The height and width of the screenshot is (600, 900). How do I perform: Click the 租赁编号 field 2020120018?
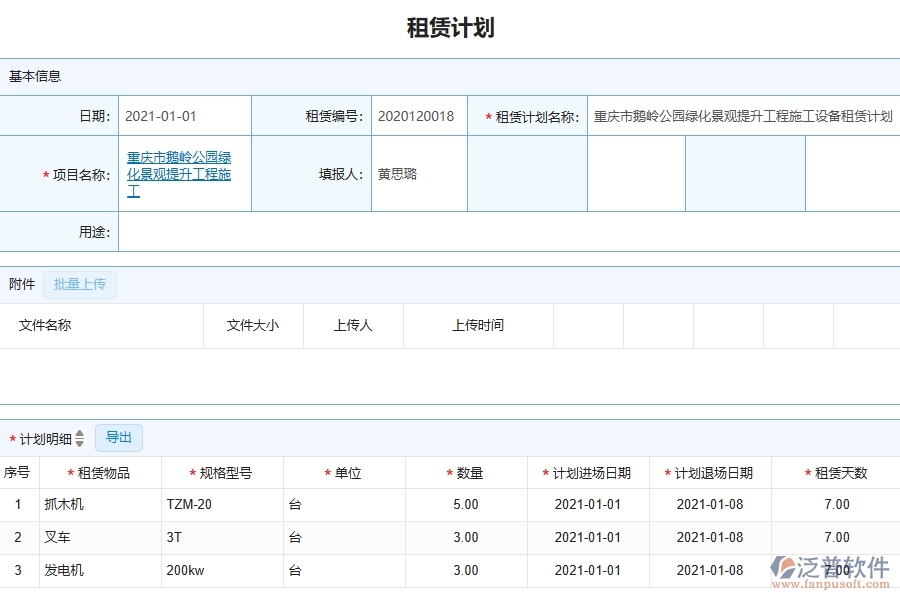pyautogui.click(x=418, y=116)
